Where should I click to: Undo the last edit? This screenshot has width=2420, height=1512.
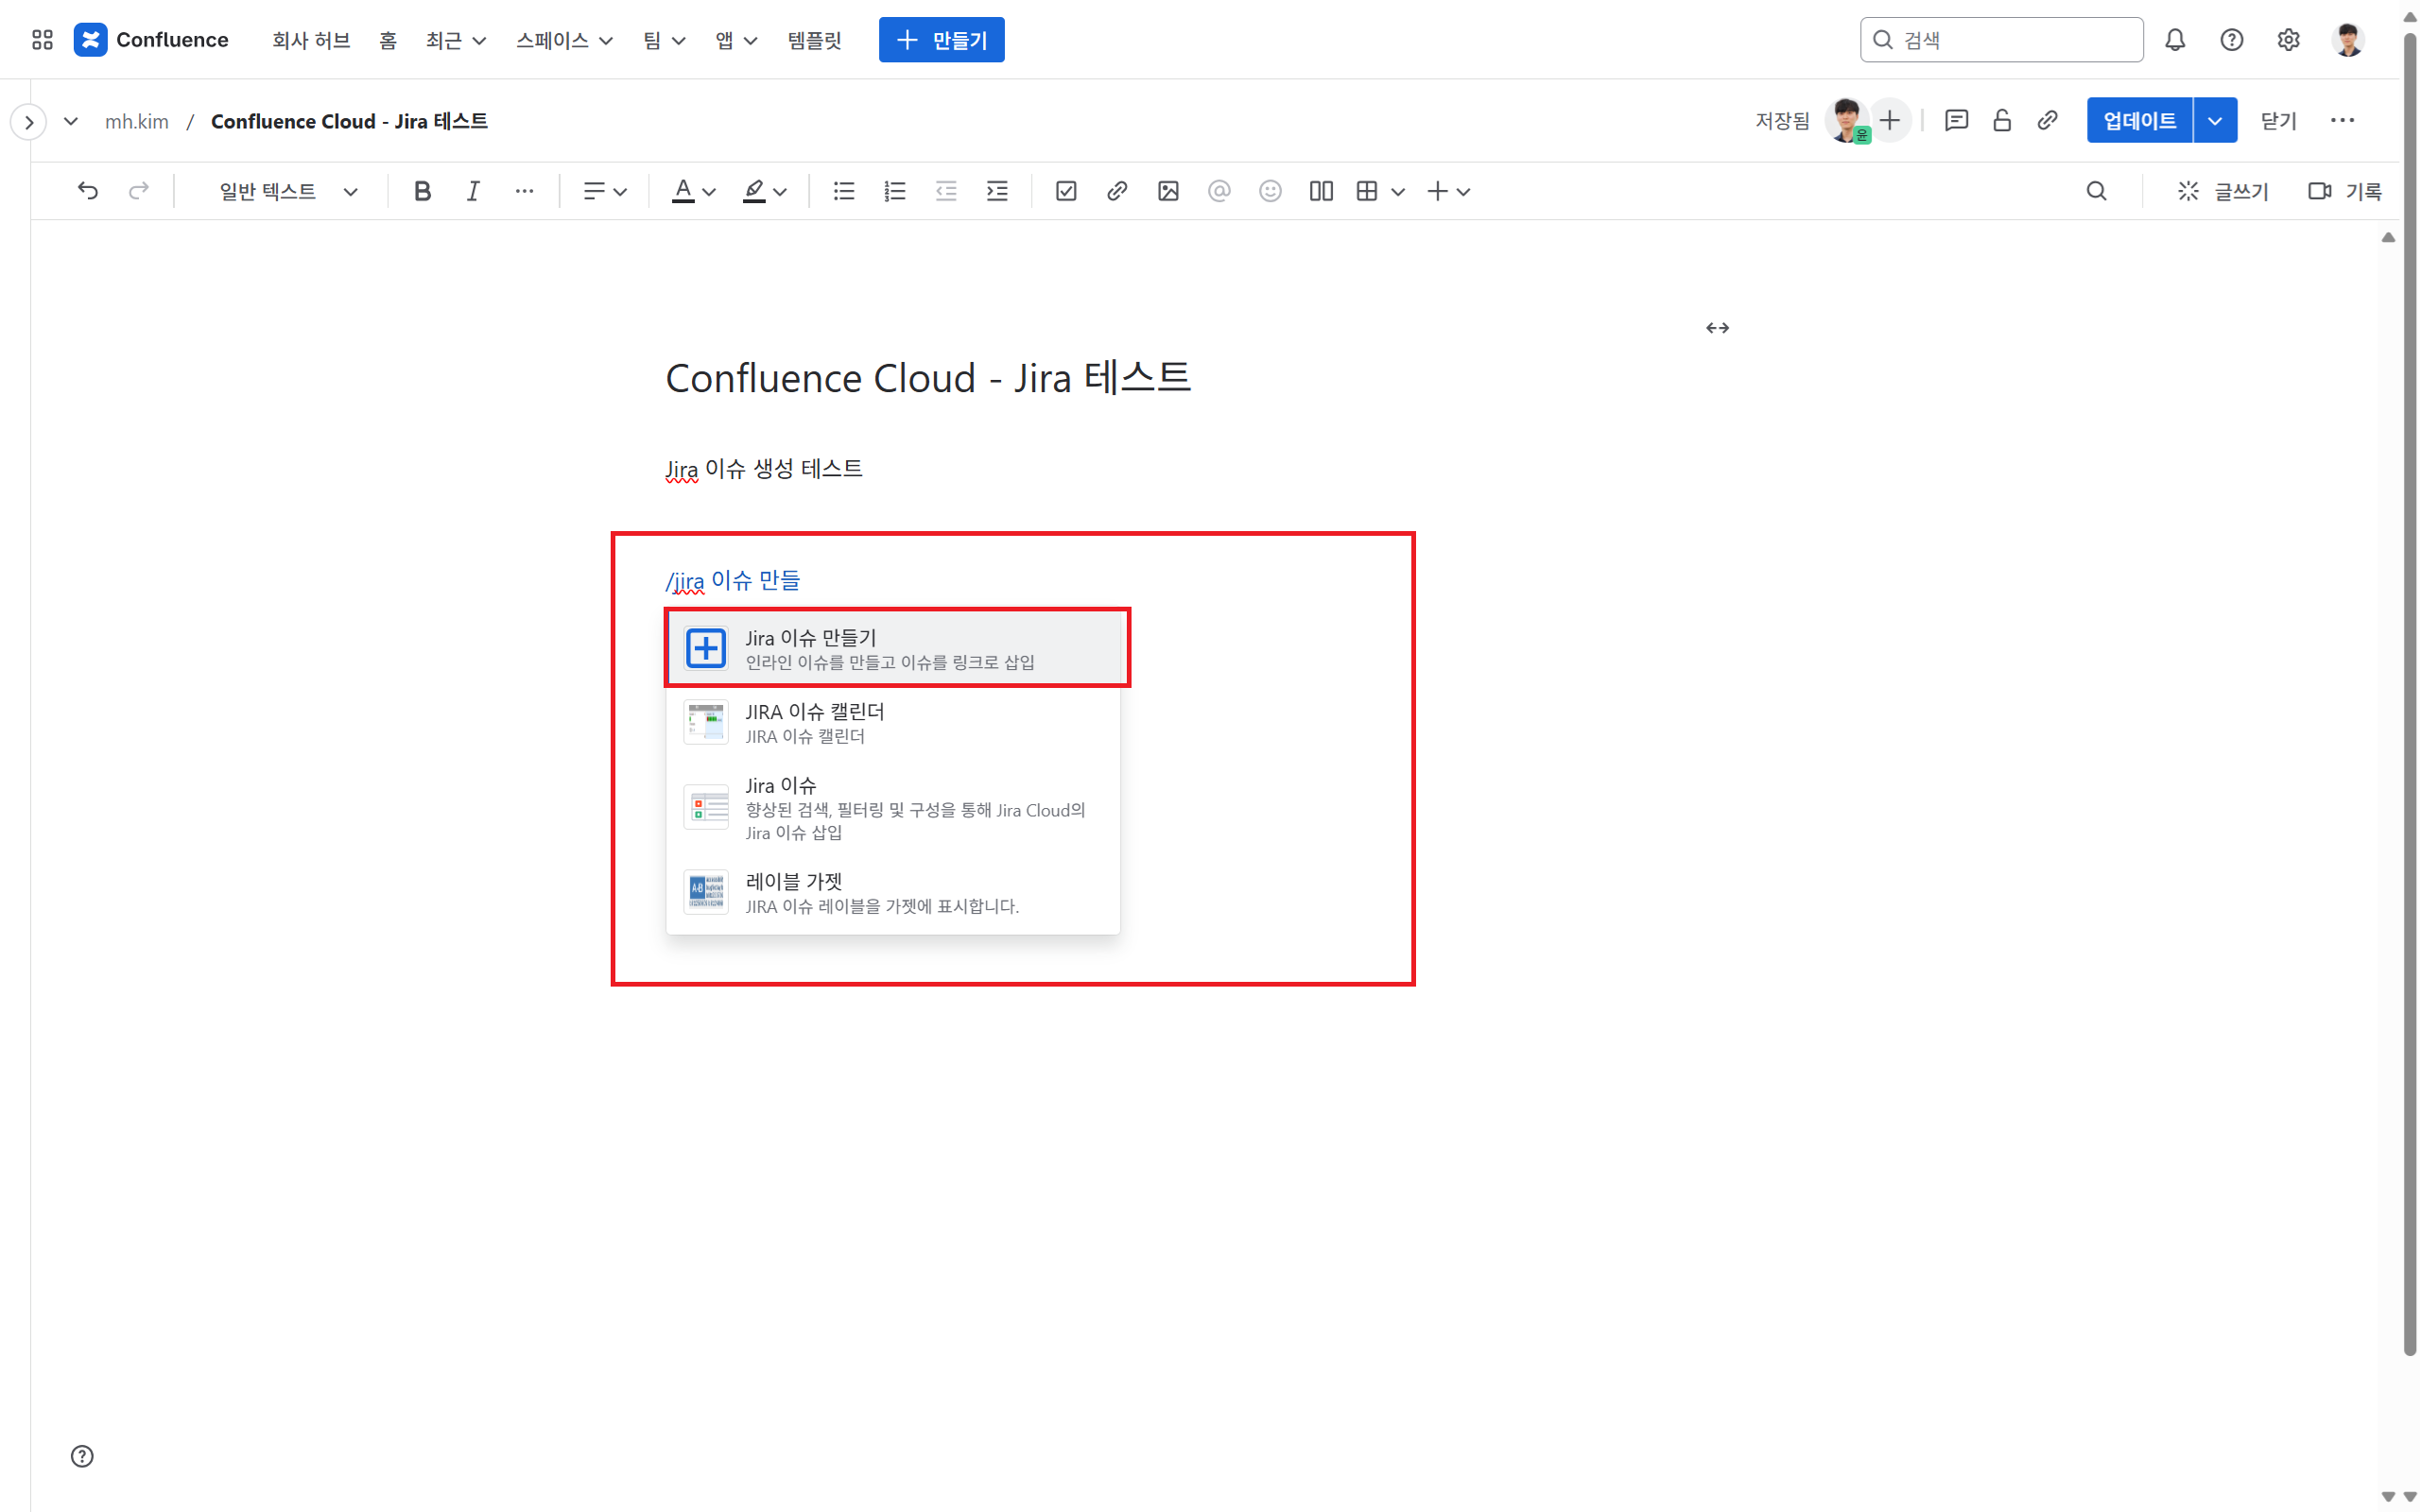pos(88,191)
